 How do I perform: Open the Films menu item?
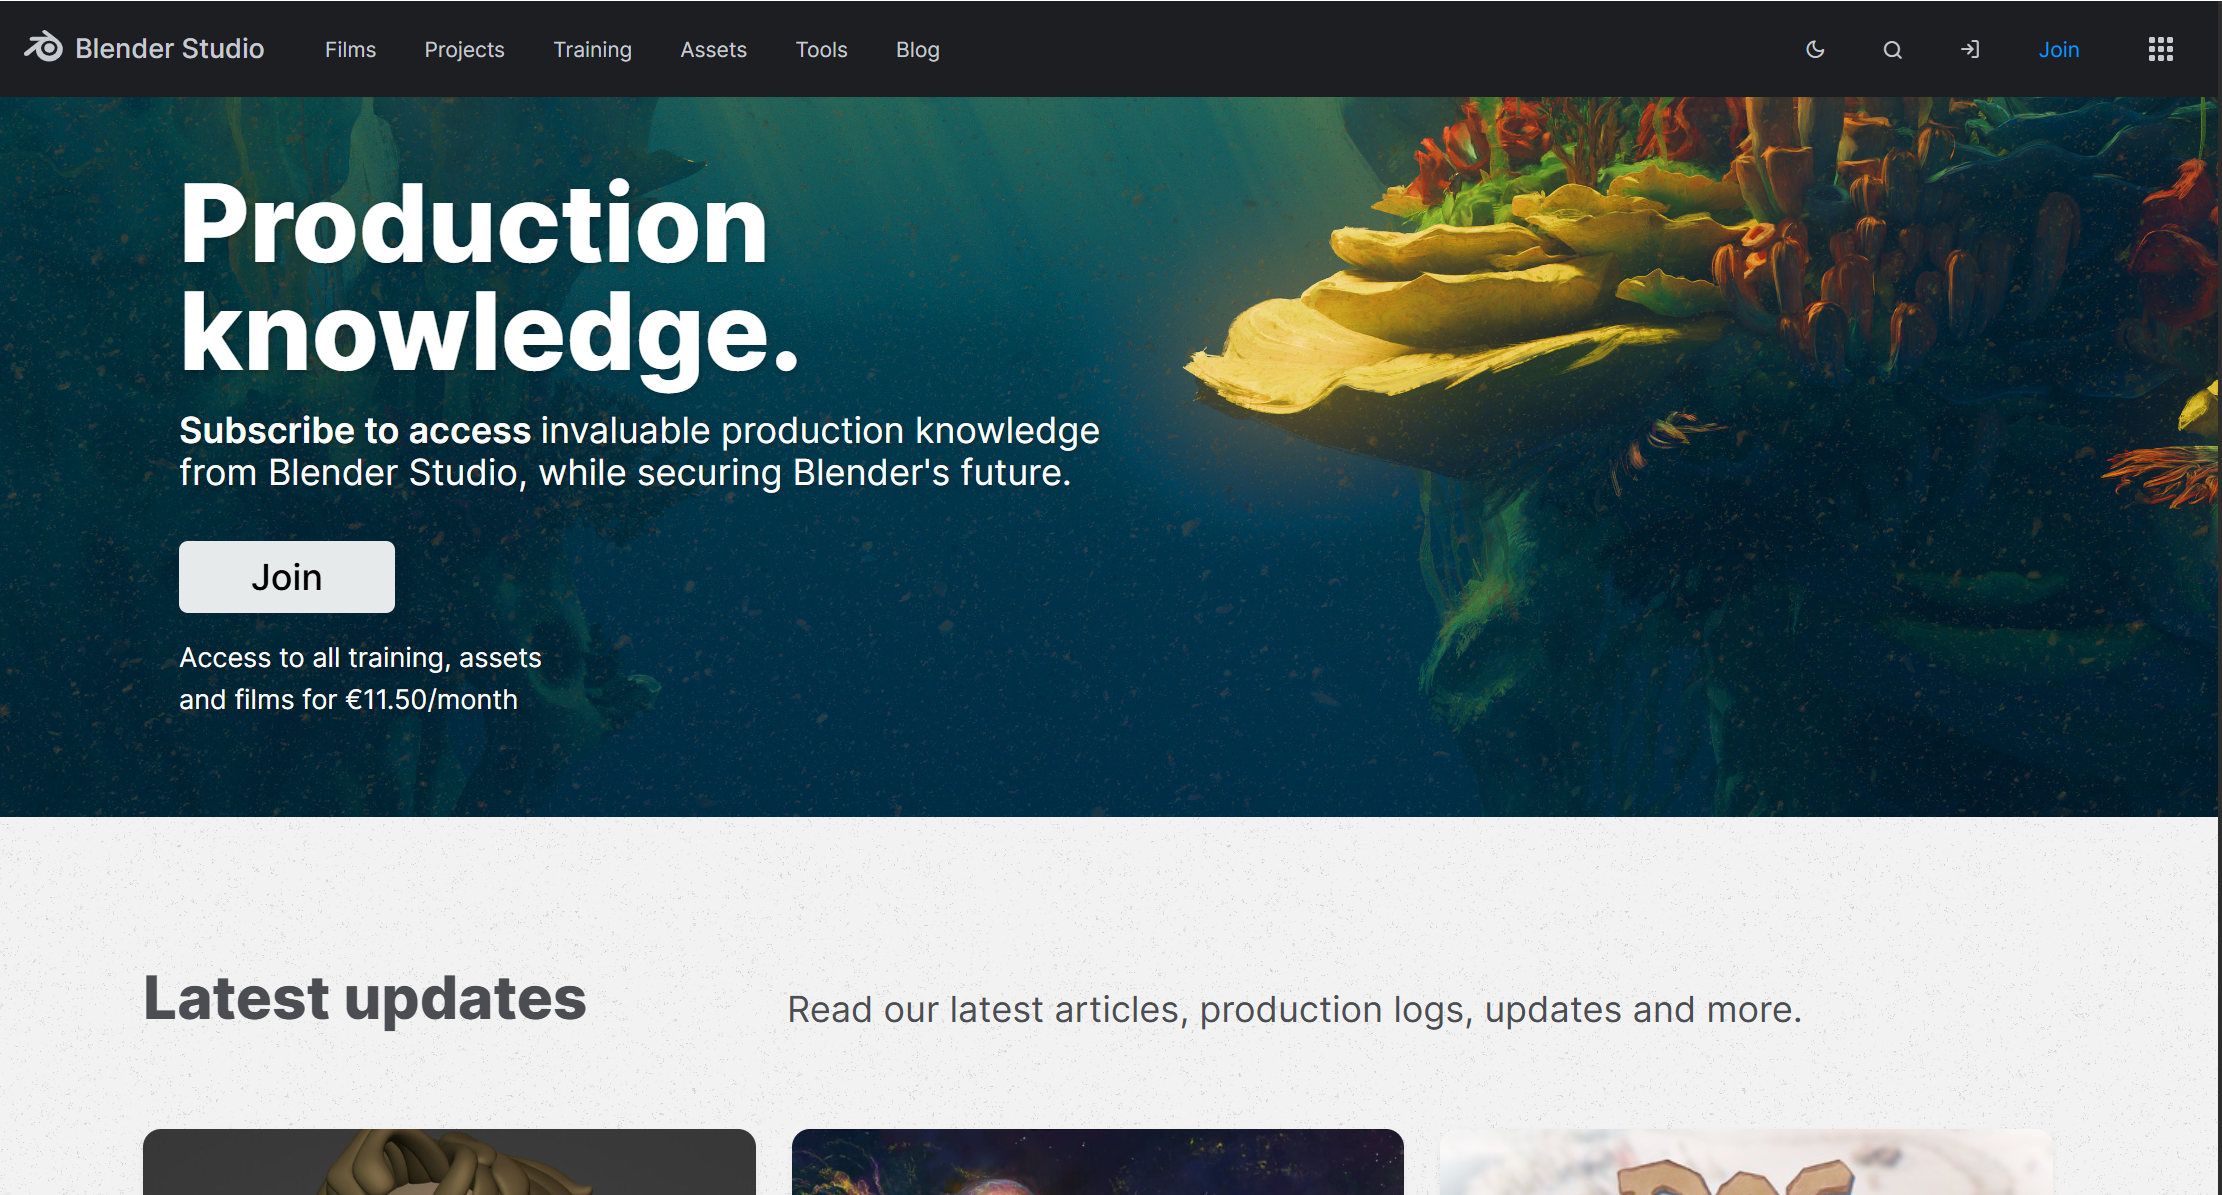pyautogui.click(x=350, y=49)
